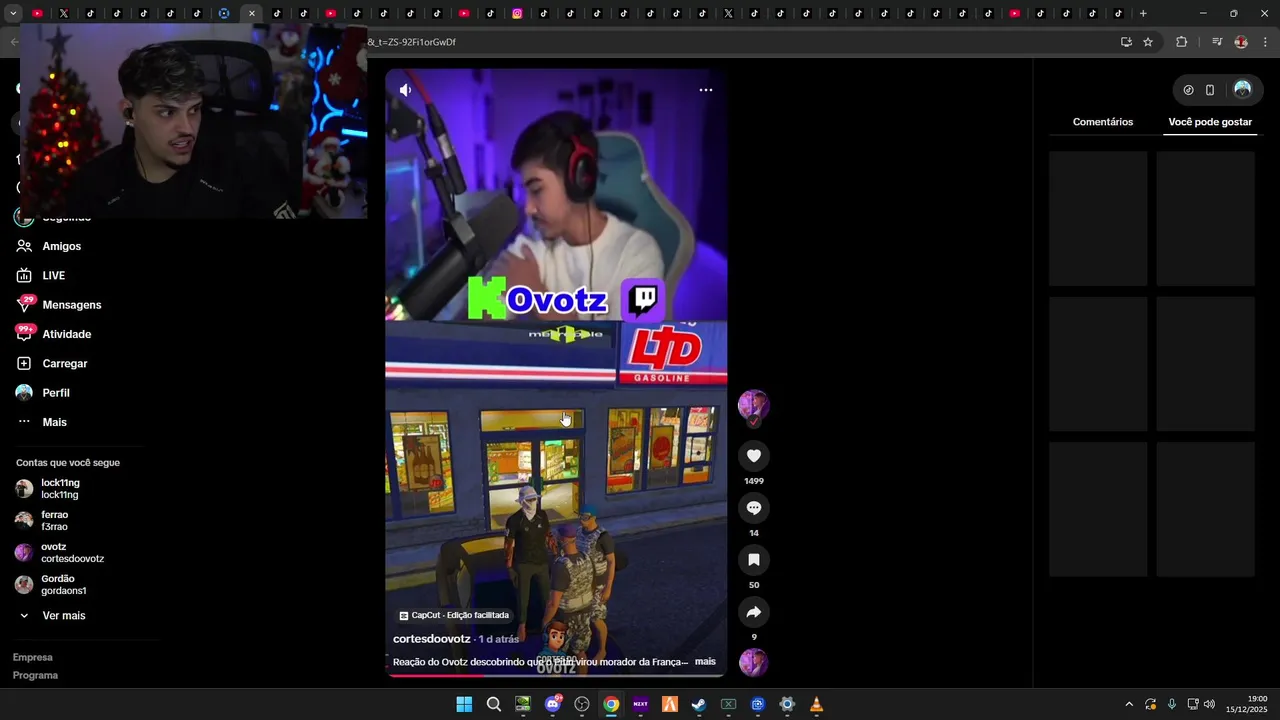Open NZXT CAM from the taskbar
Screen dimensions: 1280x720
(641, 704)
